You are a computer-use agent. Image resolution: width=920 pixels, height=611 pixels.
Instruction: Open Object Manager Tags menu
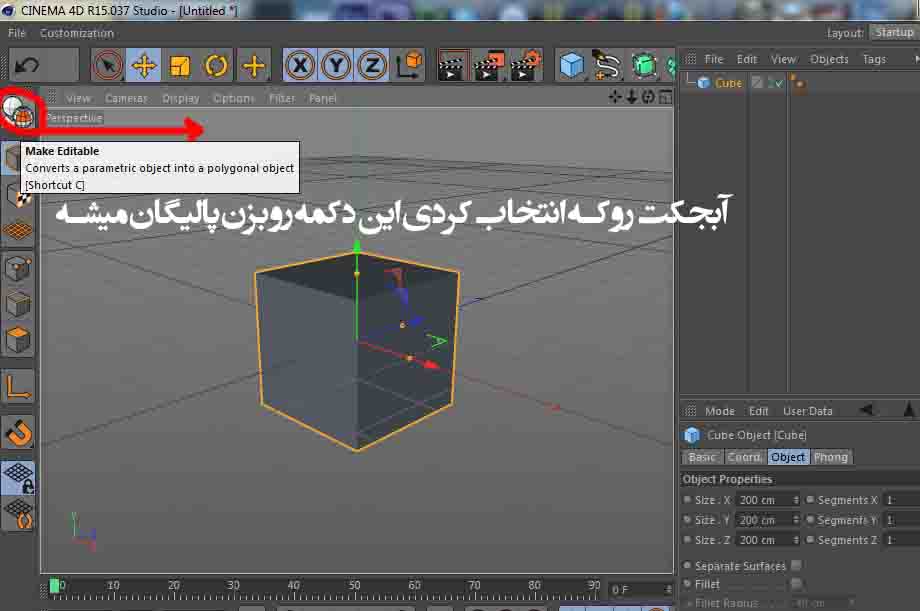874,59
